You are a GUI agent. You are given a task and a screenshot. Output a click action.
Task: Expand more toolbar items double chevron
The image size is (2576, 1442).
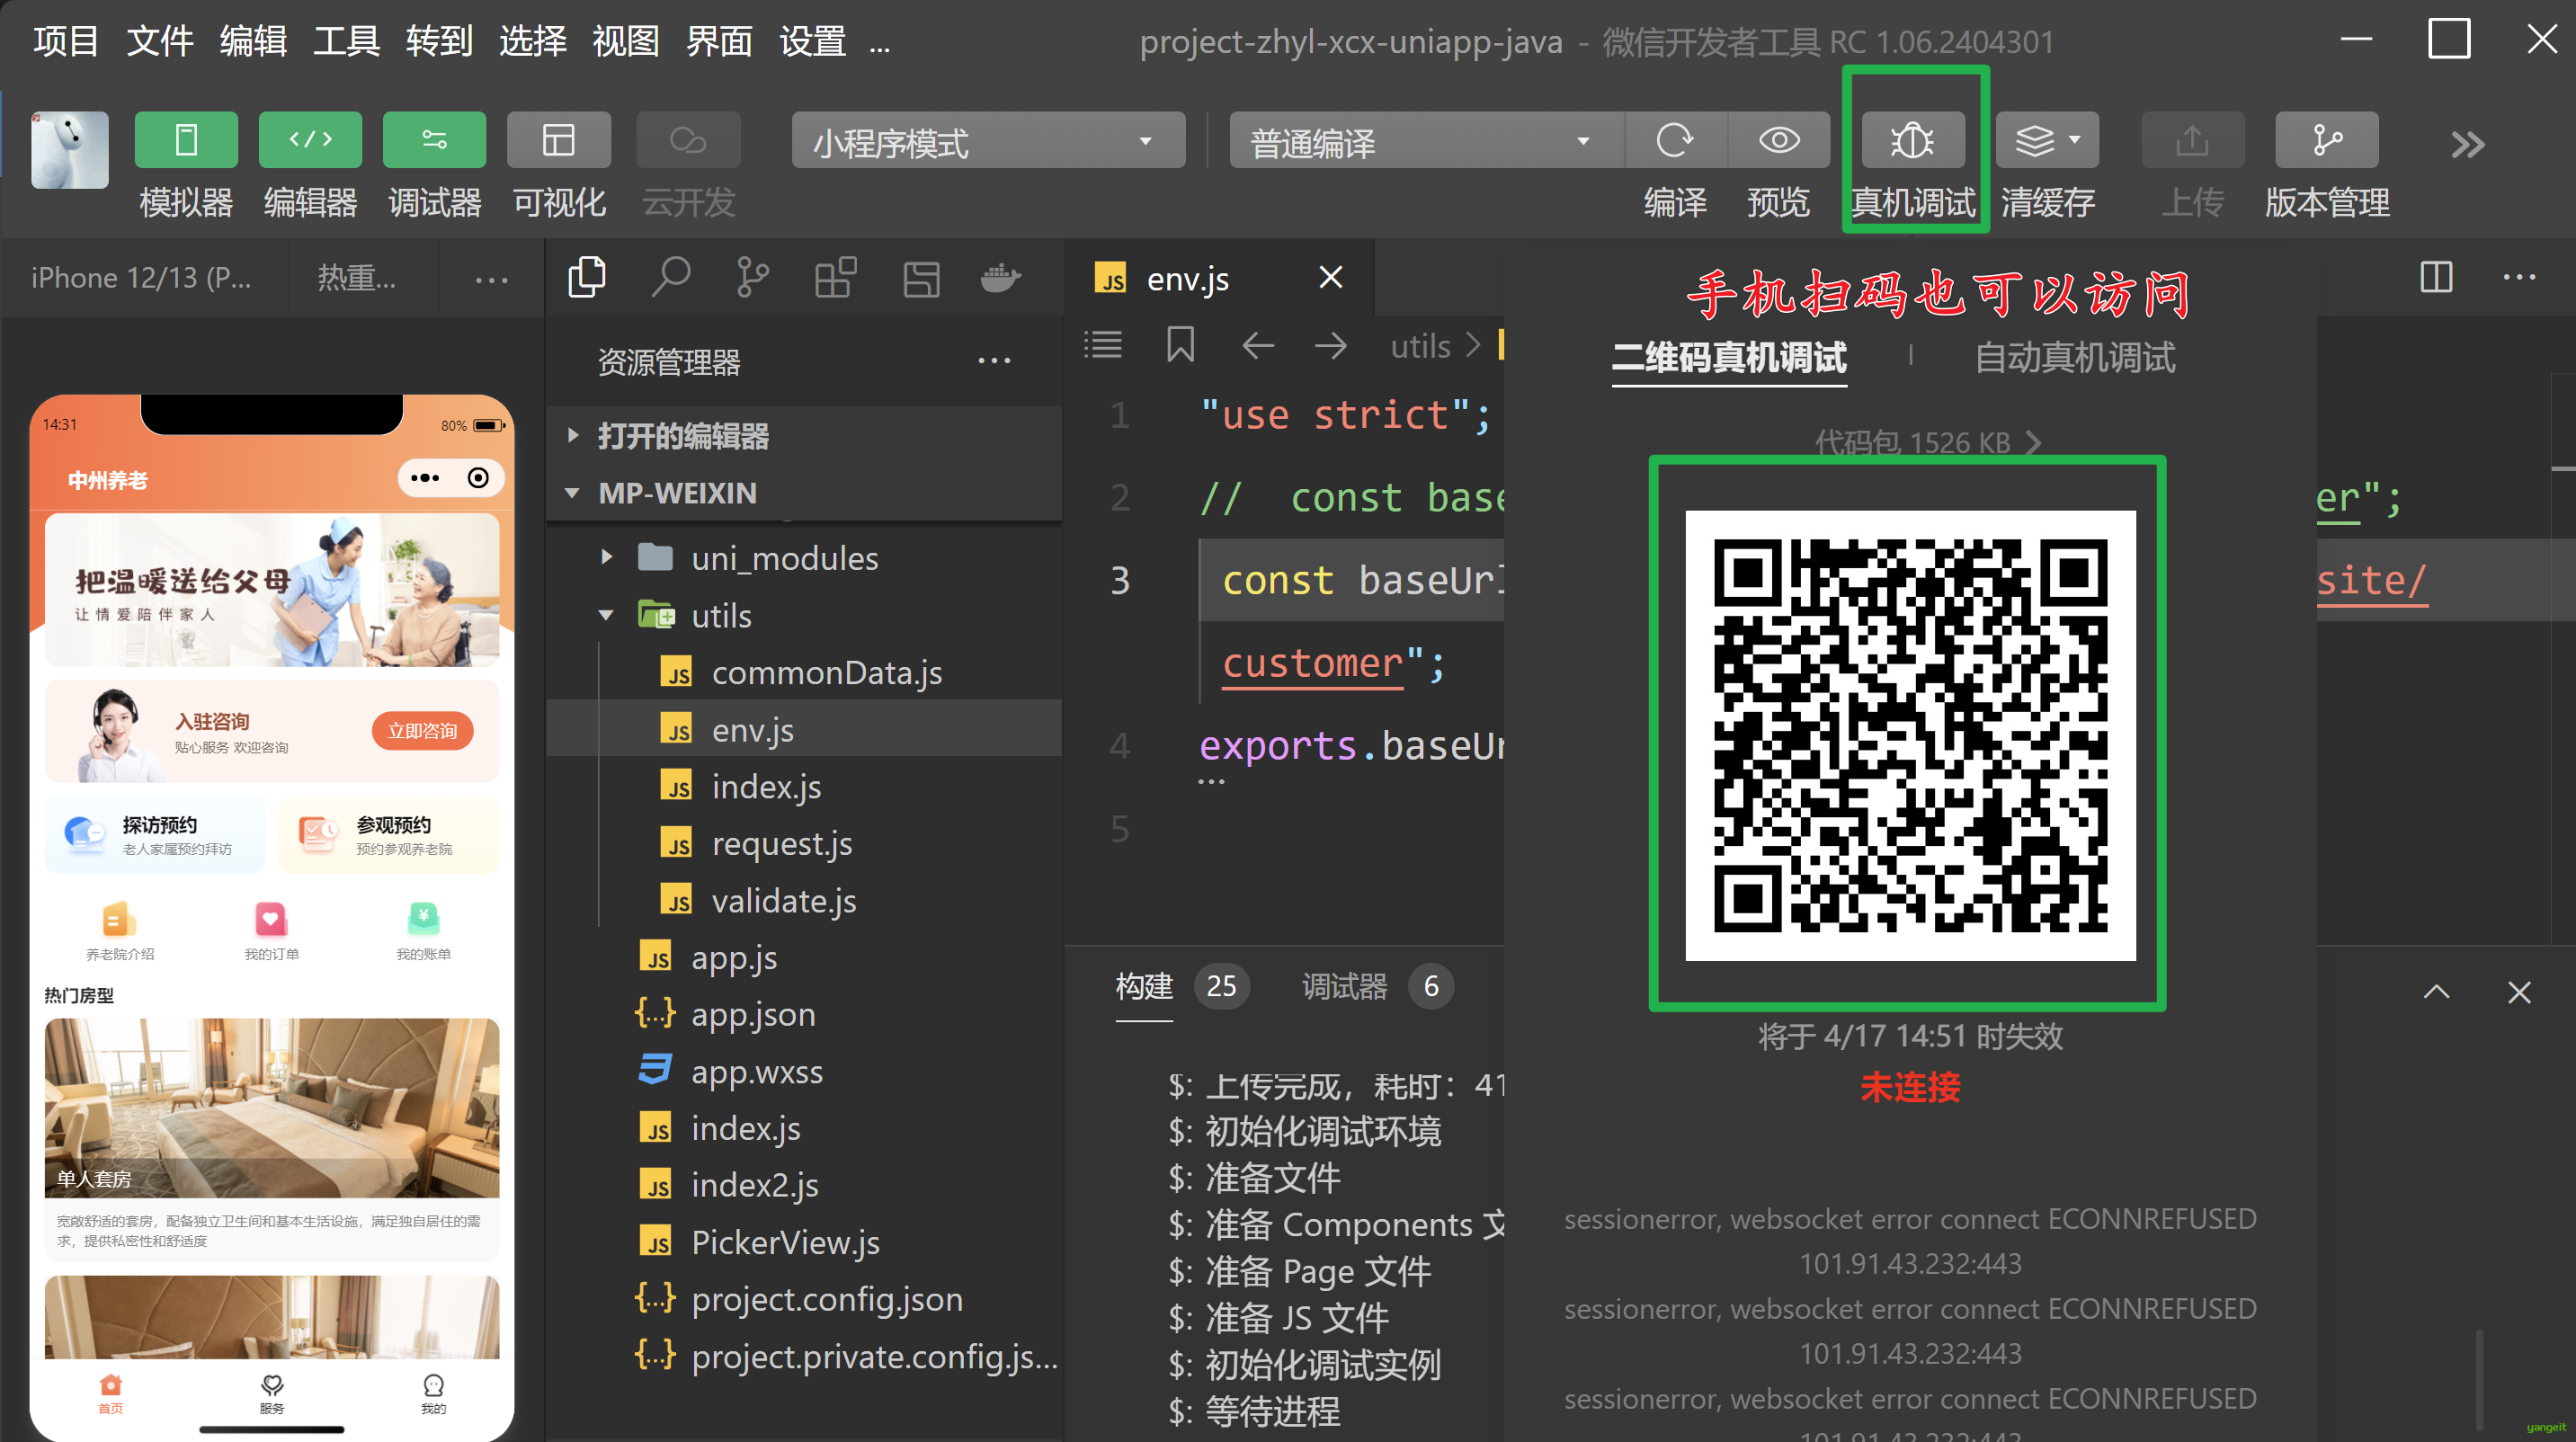2467,145
